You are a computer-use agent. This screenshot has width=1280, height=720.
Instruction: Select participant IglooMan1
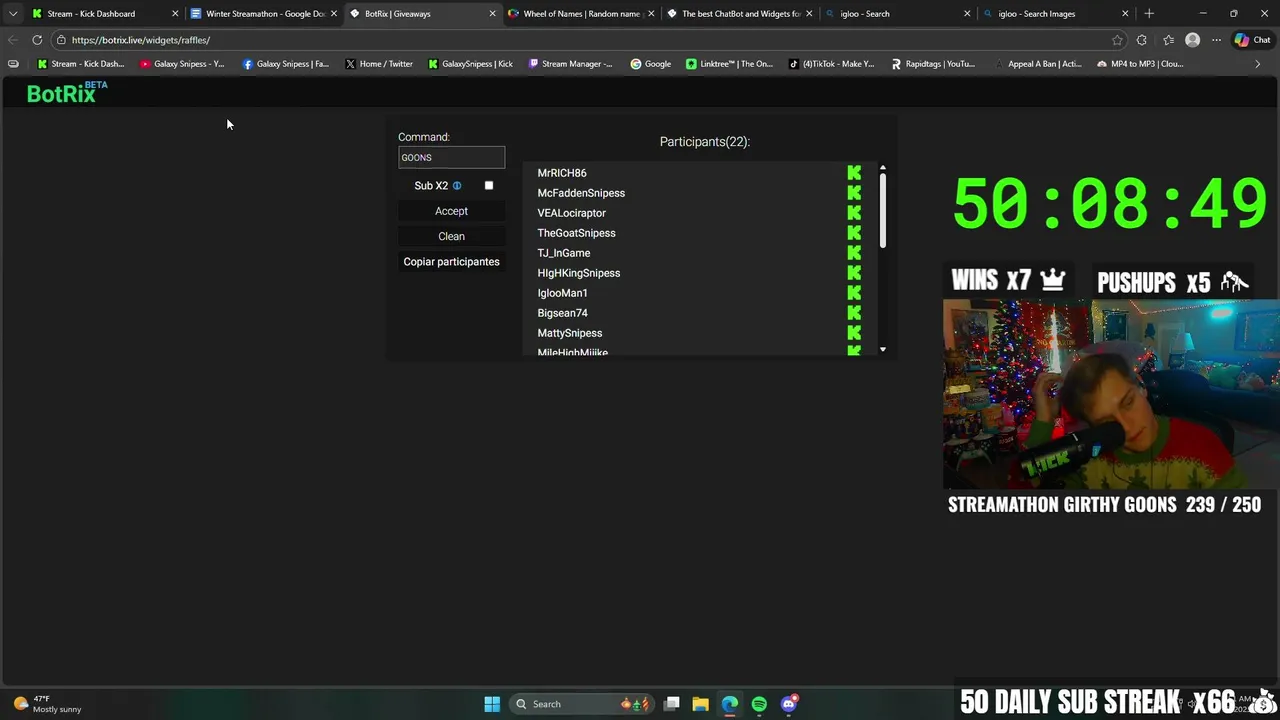tap(562, 293)
